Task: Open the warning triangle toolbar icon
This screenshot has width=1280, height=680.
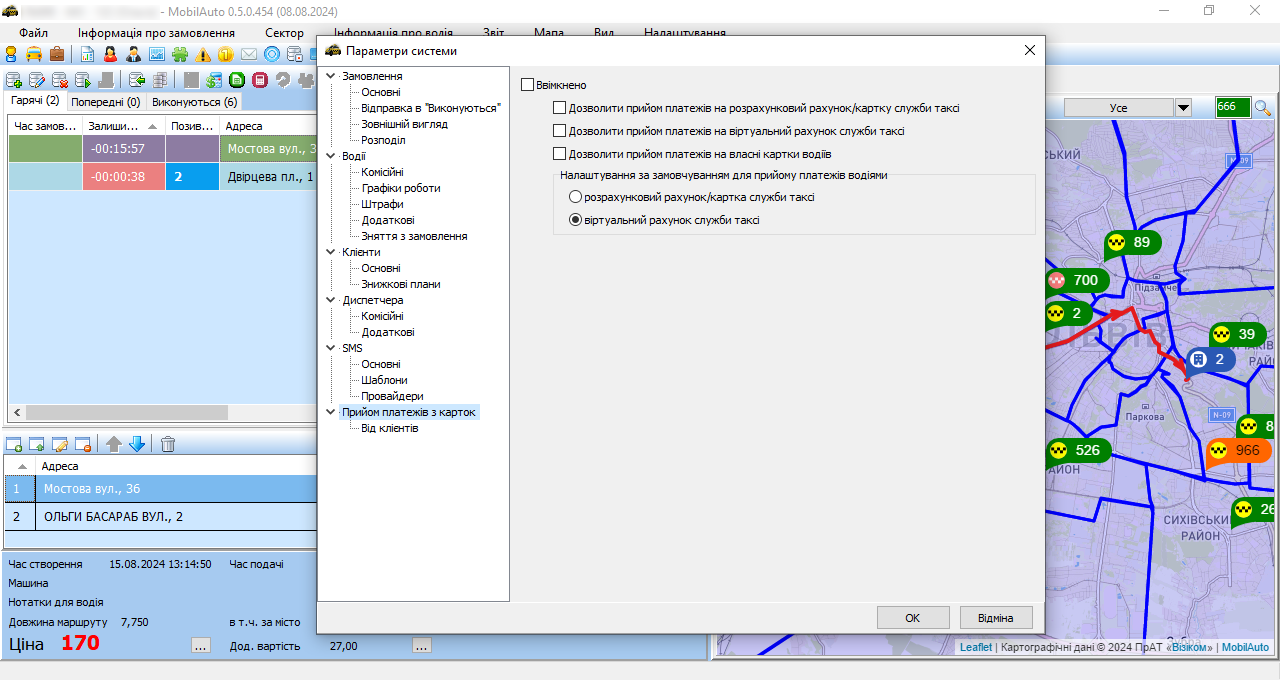Action: (x=204, y=54)
